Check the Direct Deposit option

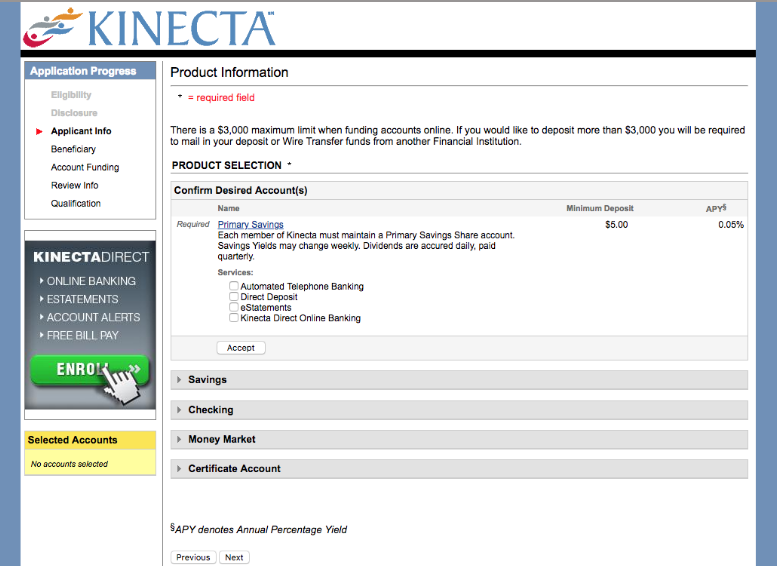[x=233, y=296]
